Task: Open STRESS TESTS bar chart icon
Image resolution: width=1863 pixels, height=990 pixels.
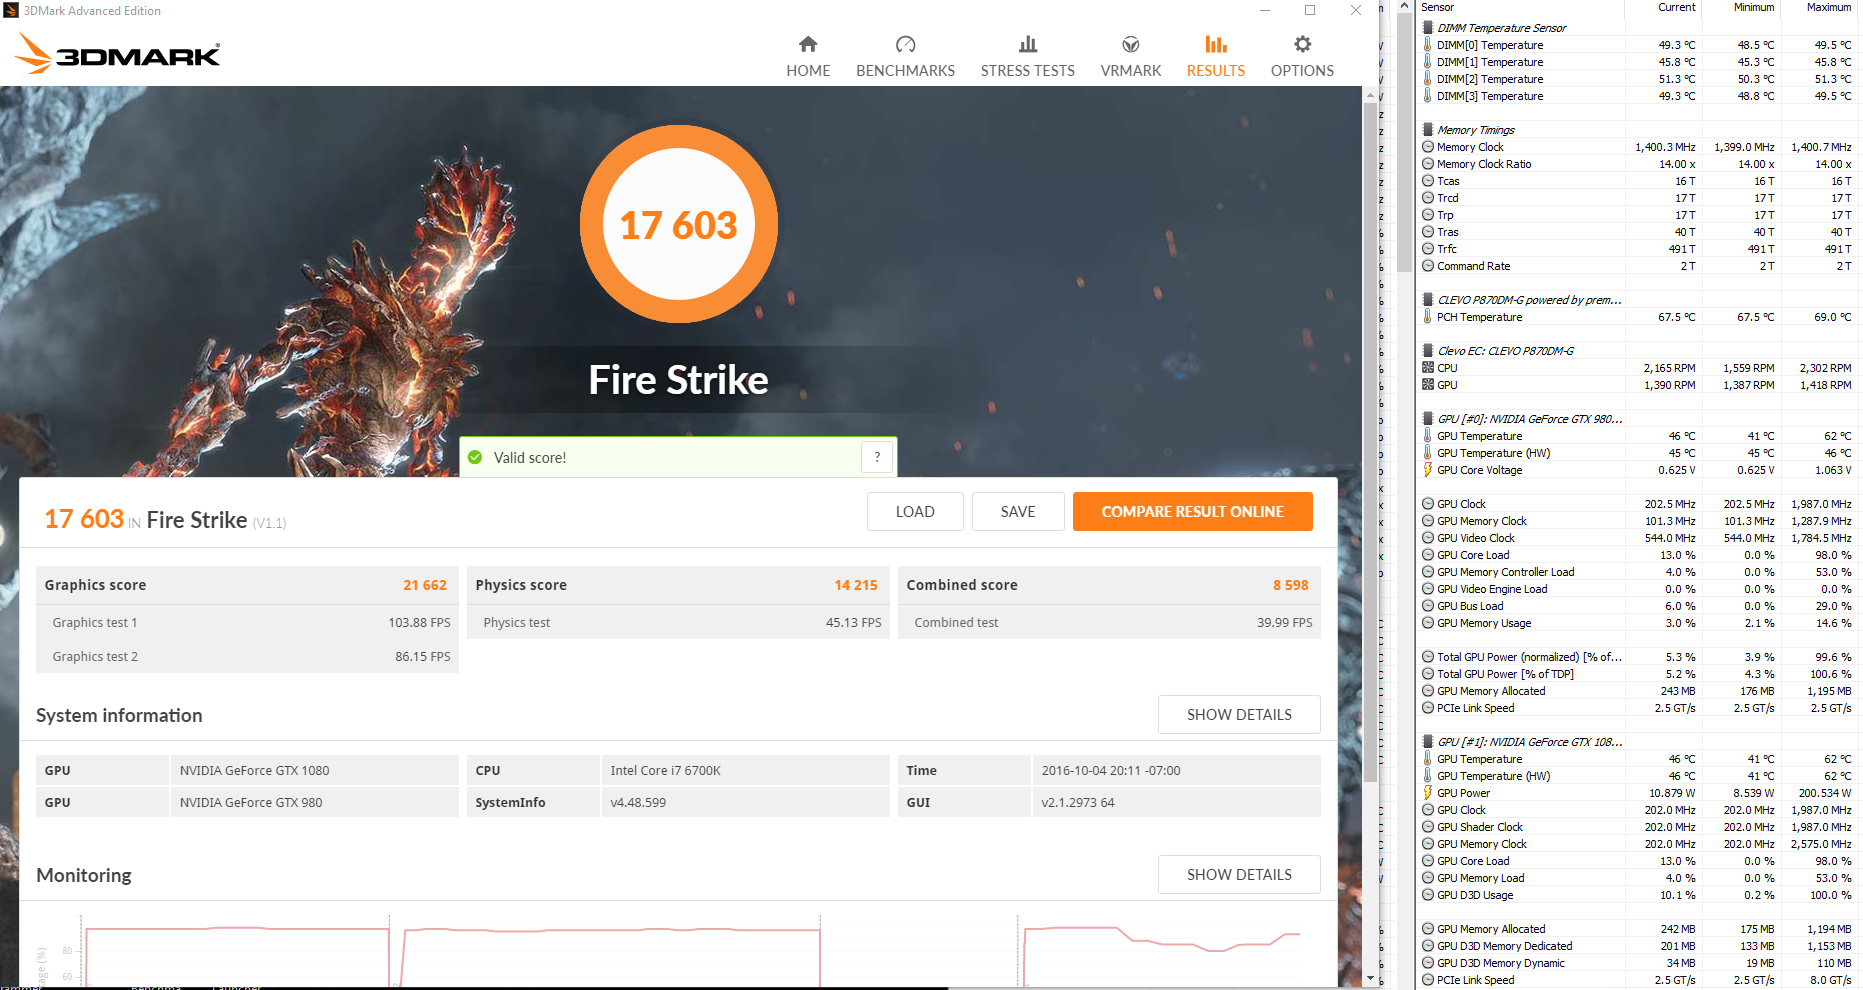Action: (x=1028, y=44)
